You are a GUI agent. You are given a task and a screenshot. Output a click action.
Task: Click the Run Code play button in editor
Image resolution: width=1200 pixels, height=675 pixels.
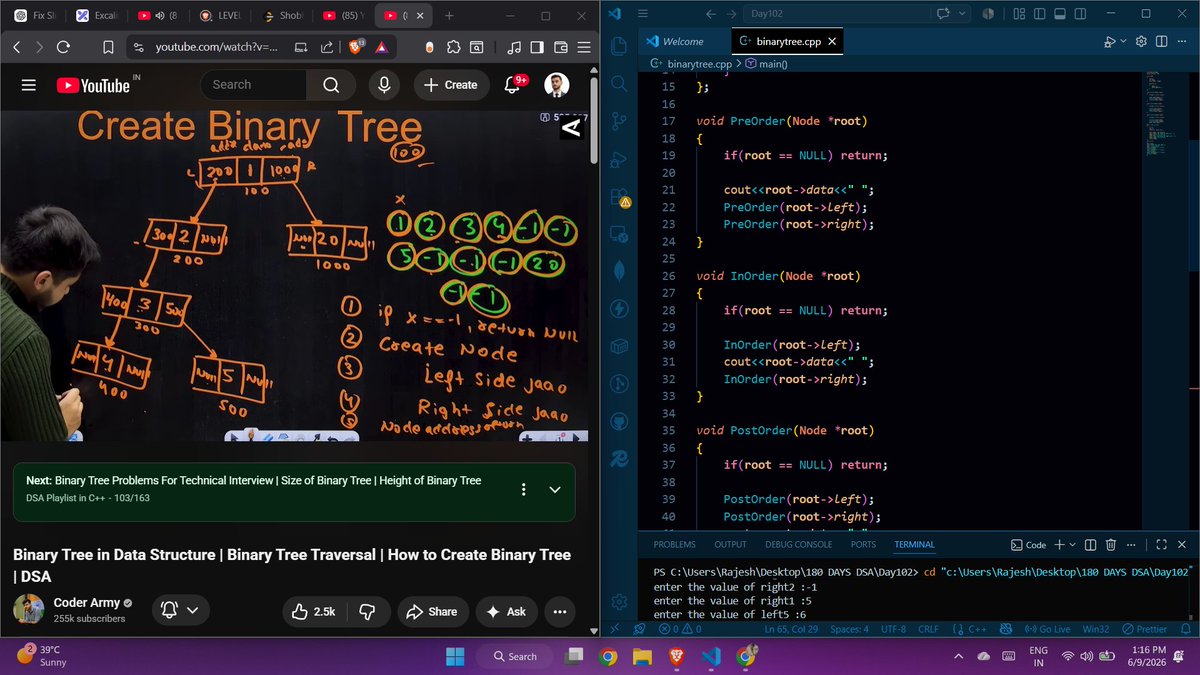point(1110,42)
